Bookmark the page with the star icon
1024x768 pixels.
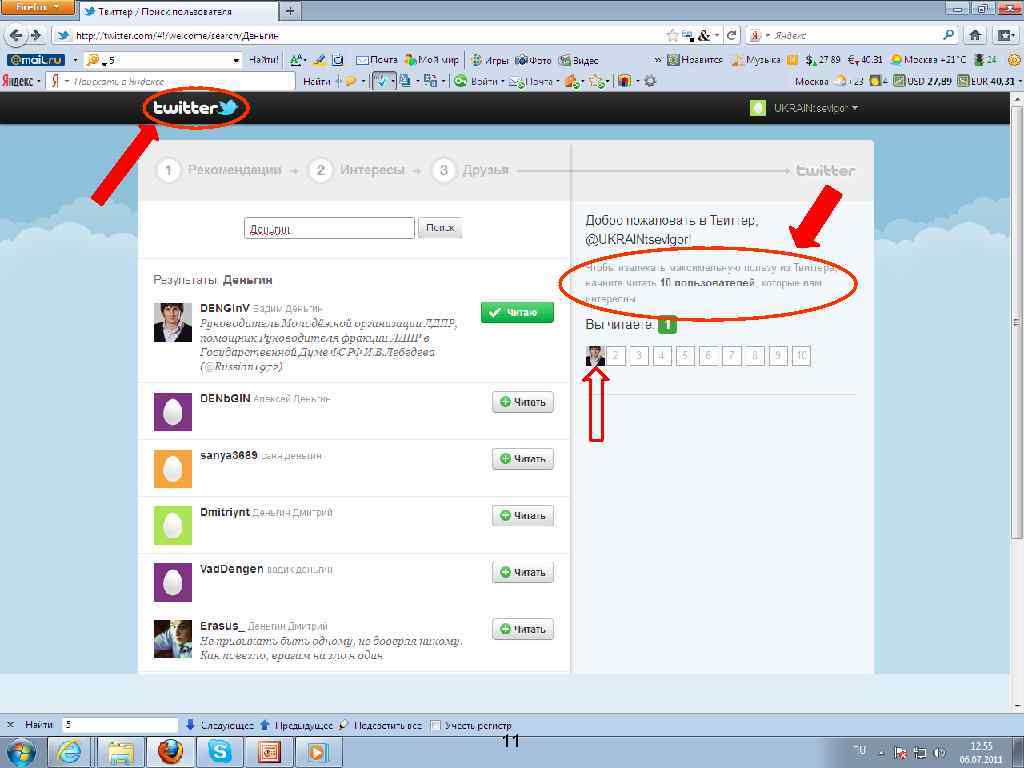(672, 35)
